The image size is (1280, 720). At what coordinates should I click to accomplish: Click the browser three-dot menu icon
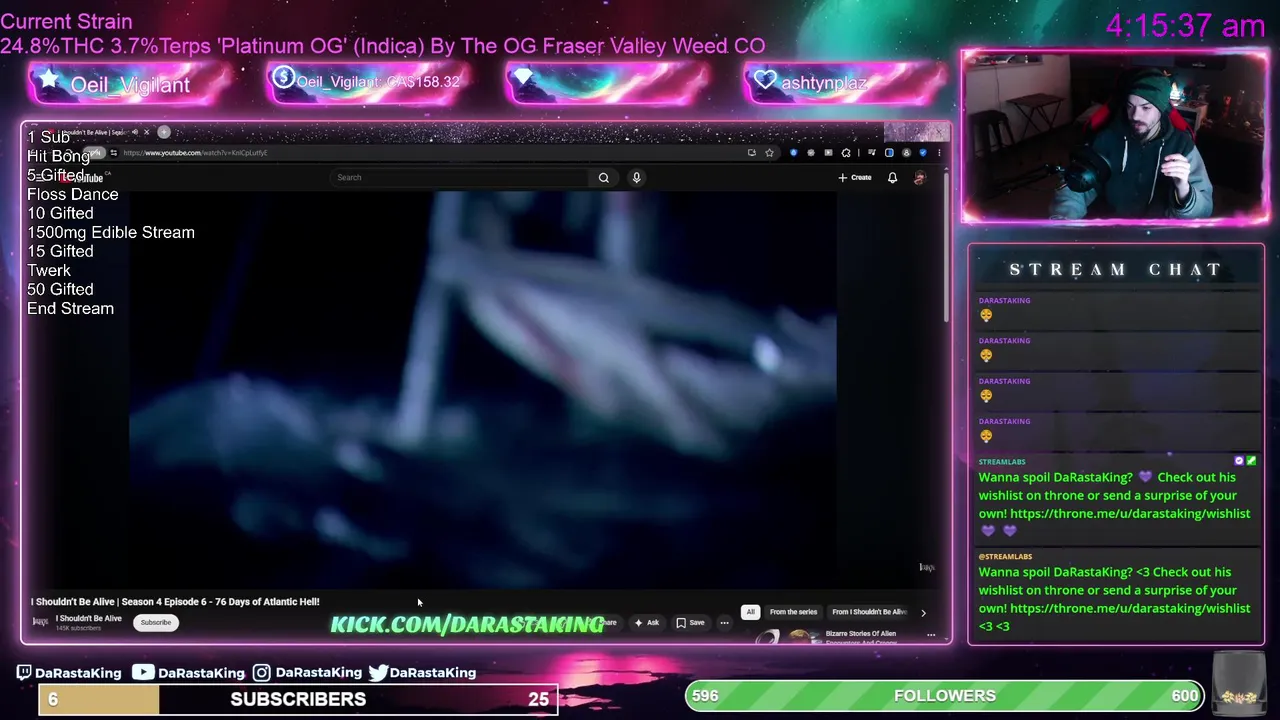[938, 153]
